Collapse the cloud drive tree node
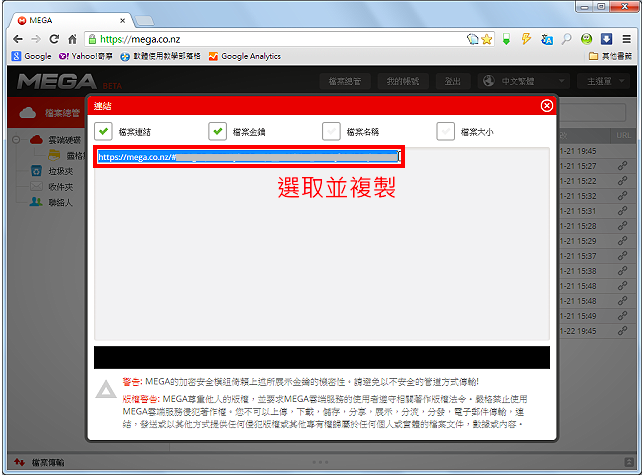Screen dimensions: 644x475 16,140
